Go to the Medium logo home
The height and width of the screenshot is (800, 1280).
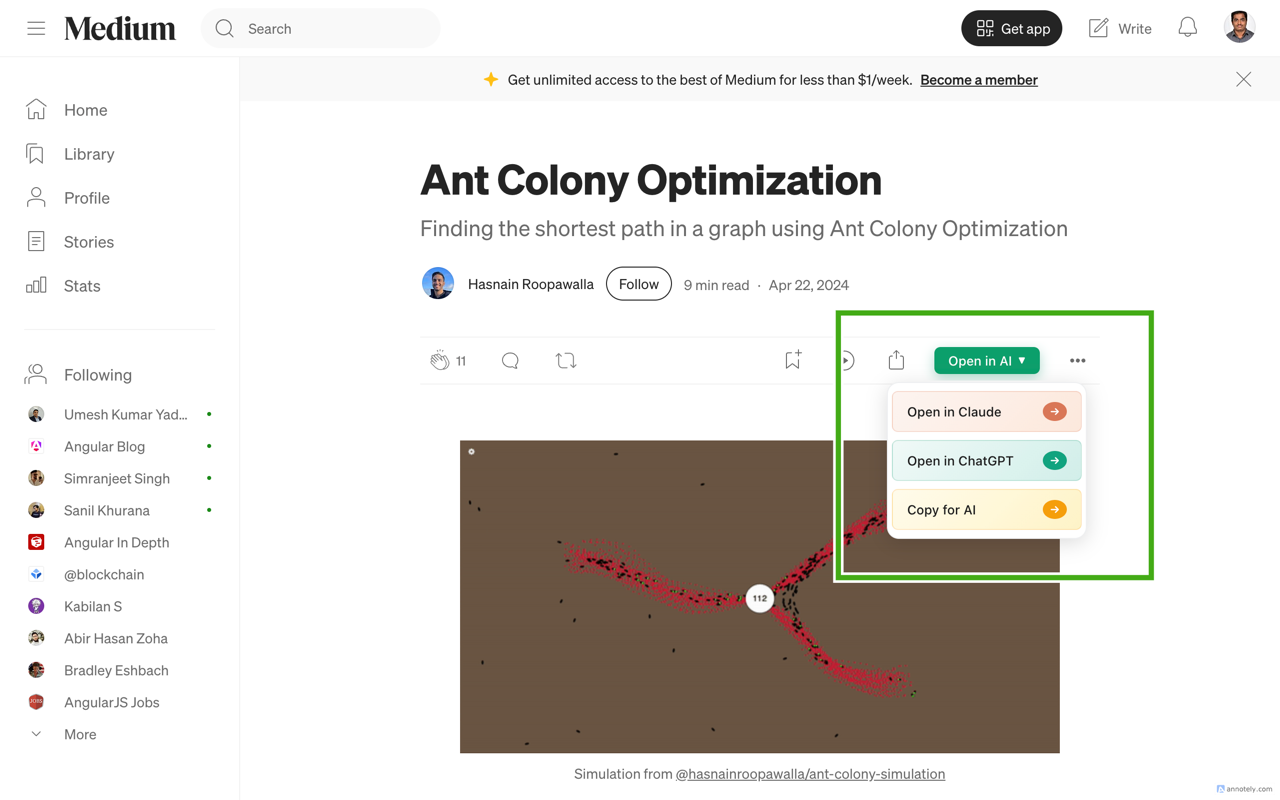(x=120, y=29)
